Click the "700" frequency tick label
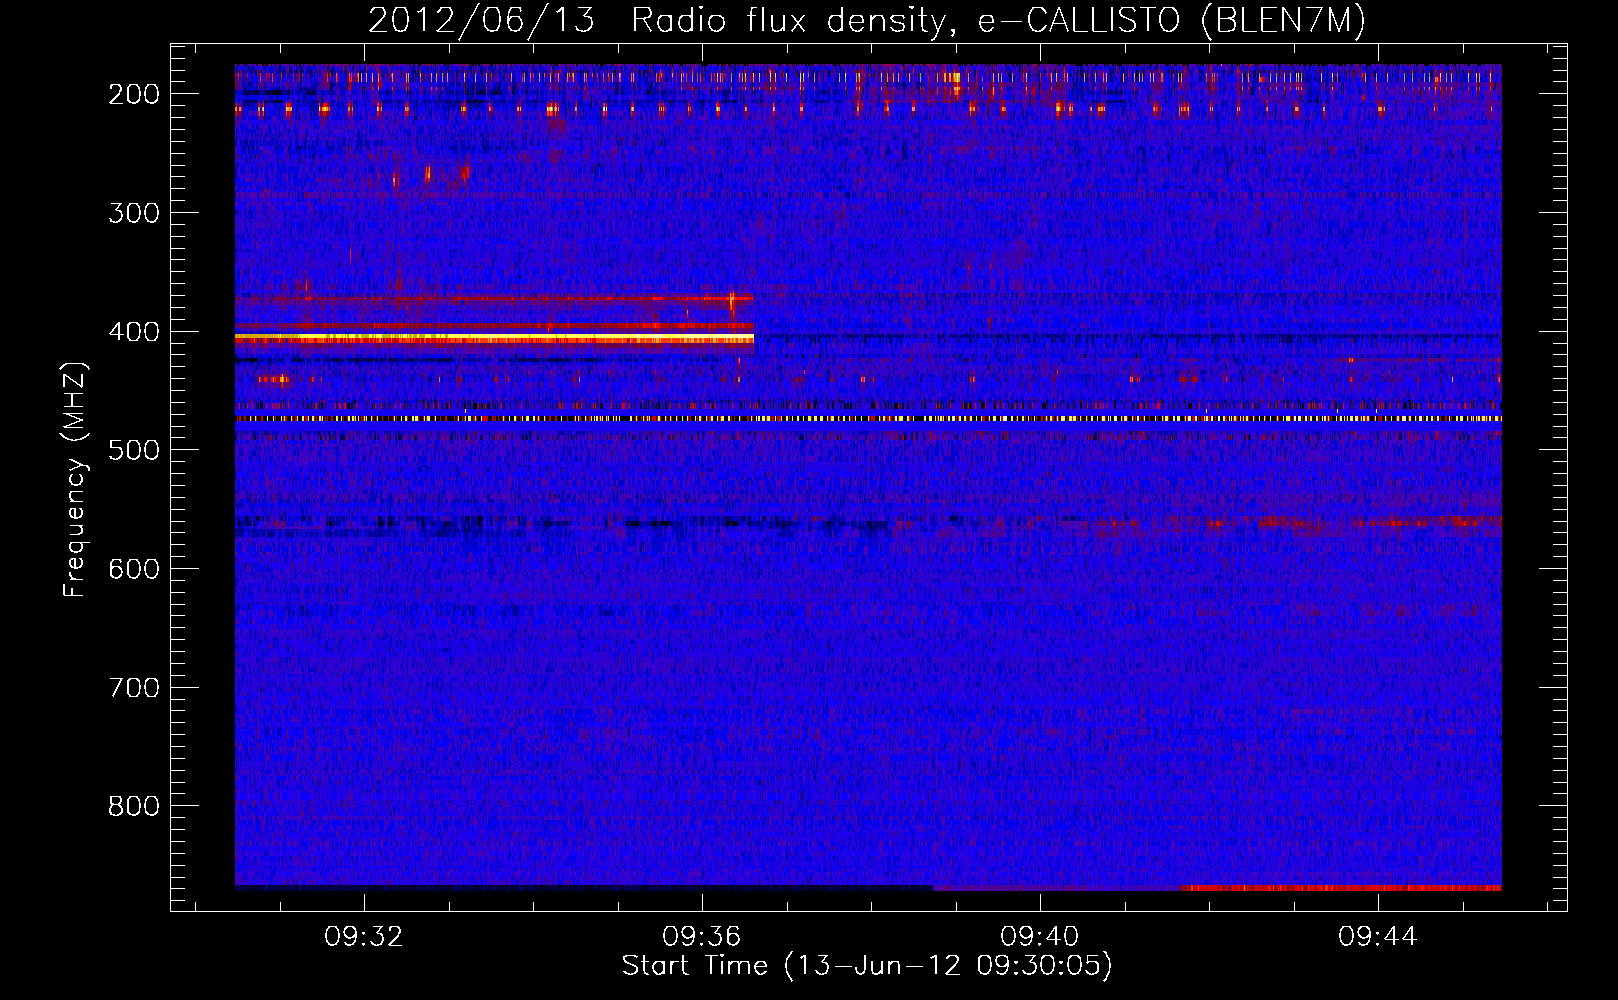Image resolution: width=1618 pixels, height=1000 pixels. (134, 688)
